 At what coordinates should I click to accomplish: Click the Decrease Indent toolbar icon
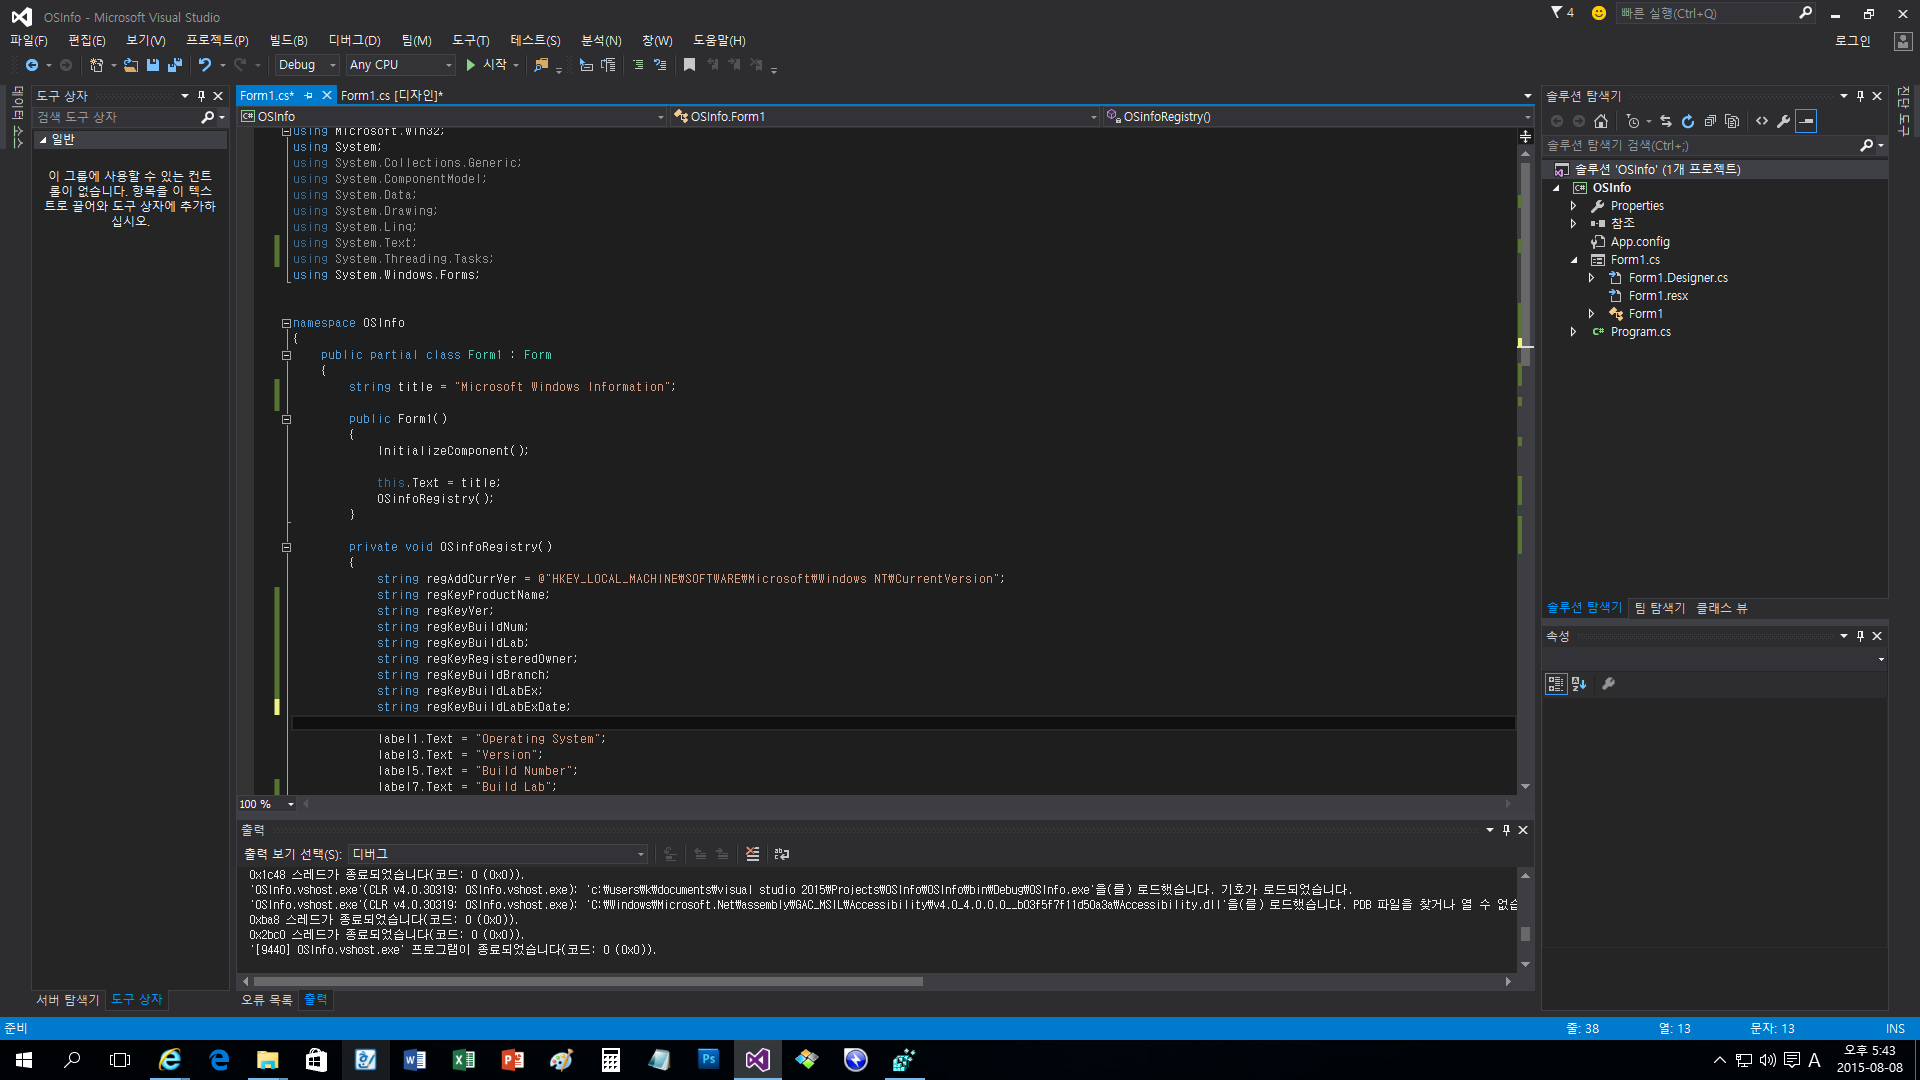pyautogui.click(x=638, y=65)
